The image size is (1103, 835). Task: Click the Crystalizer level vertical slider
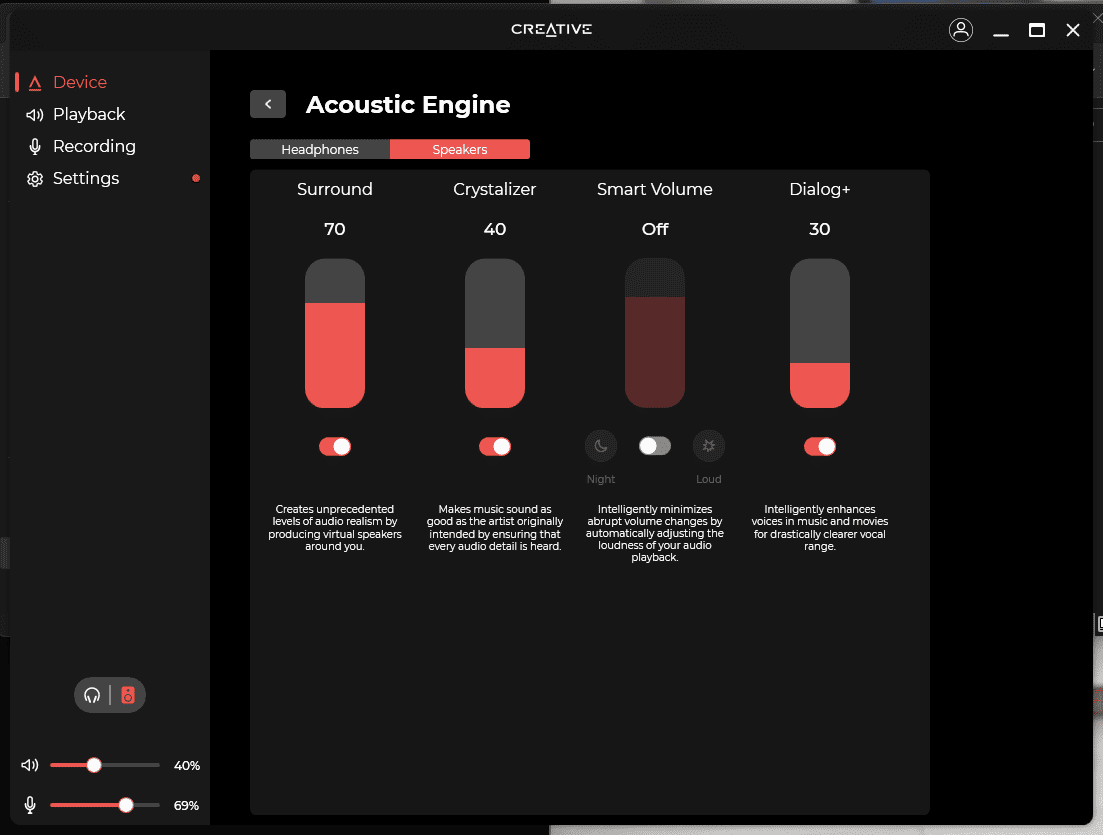[x=495, y=333]
